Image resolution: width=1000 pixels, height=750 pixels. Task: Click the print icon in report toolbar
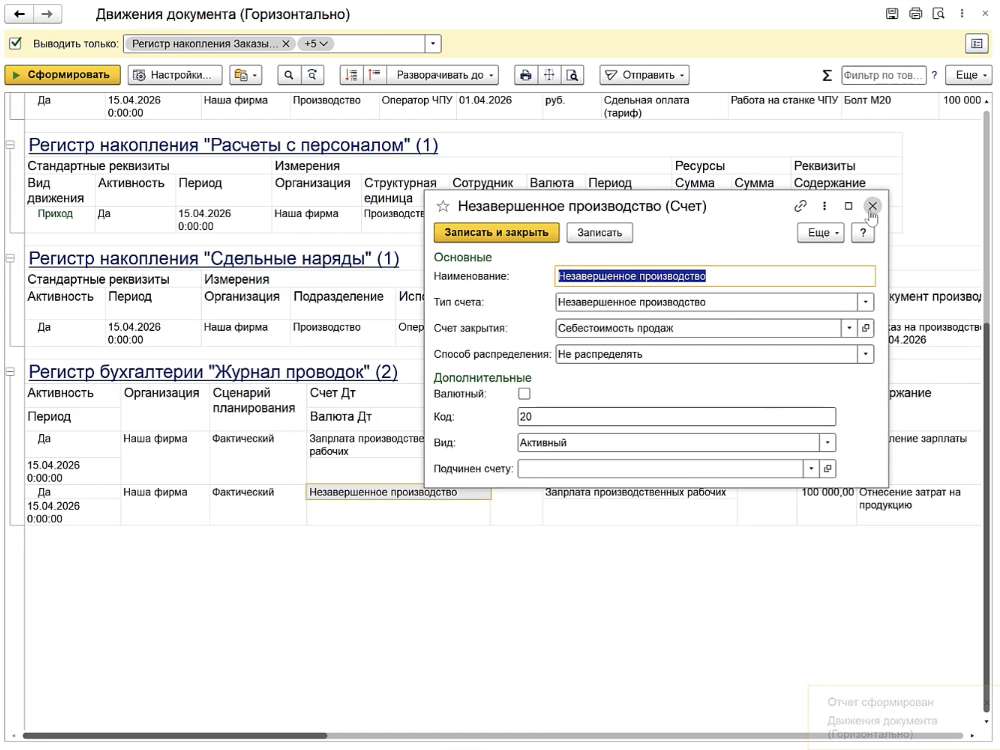(525, 75)
